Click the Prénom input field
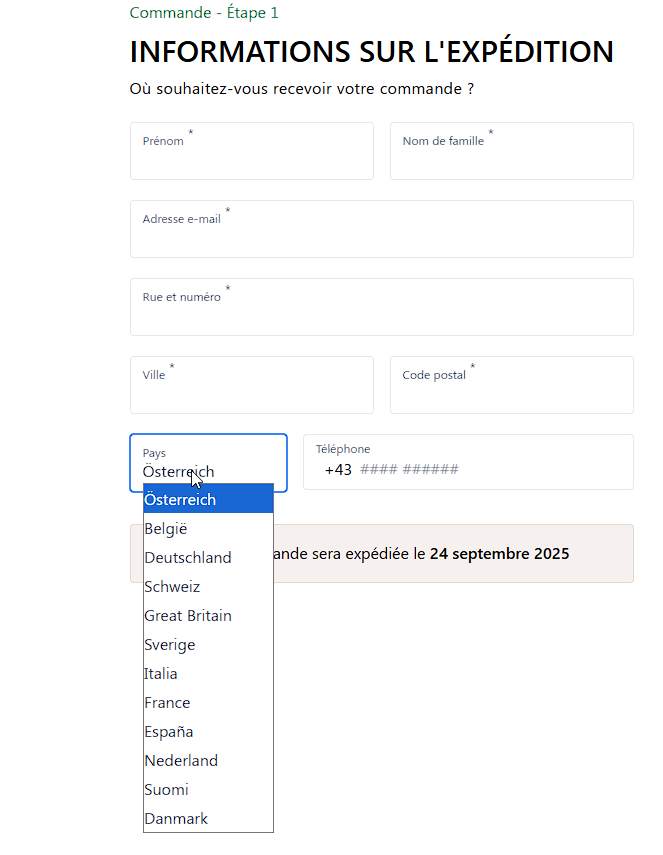 251,151
